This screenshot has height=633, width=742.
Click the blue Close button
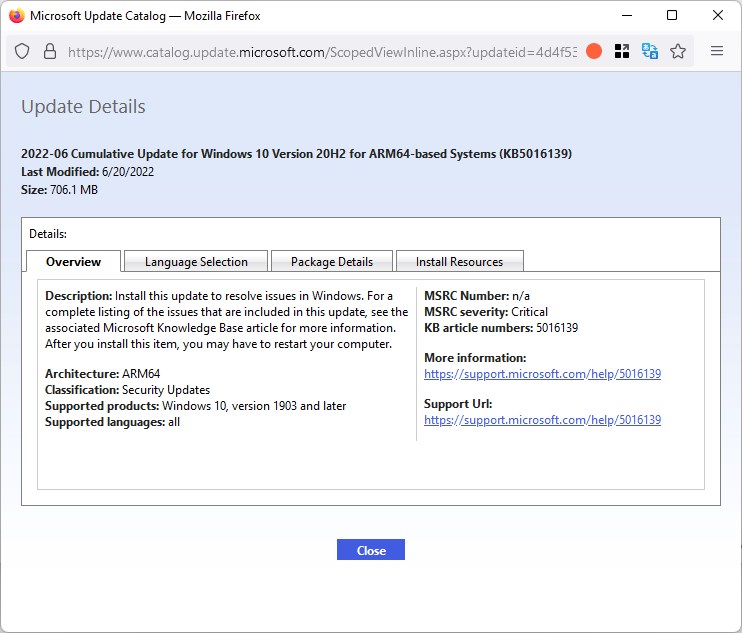click(x=371, y=550)
